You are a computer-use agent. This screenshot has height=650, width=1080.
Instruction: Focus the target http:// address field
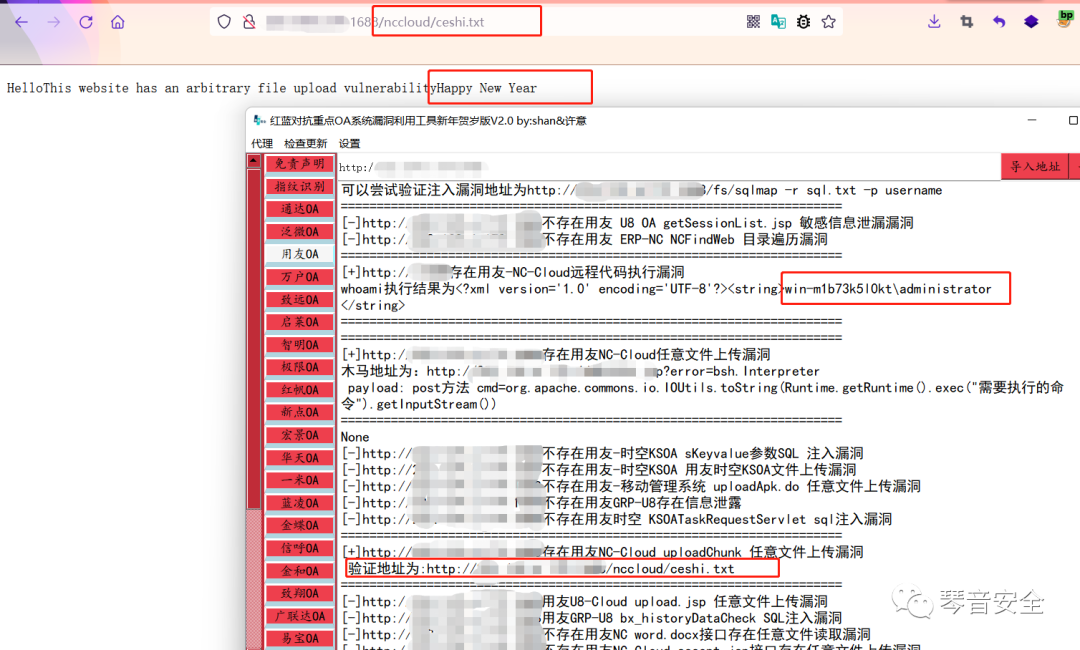[668, 167]
